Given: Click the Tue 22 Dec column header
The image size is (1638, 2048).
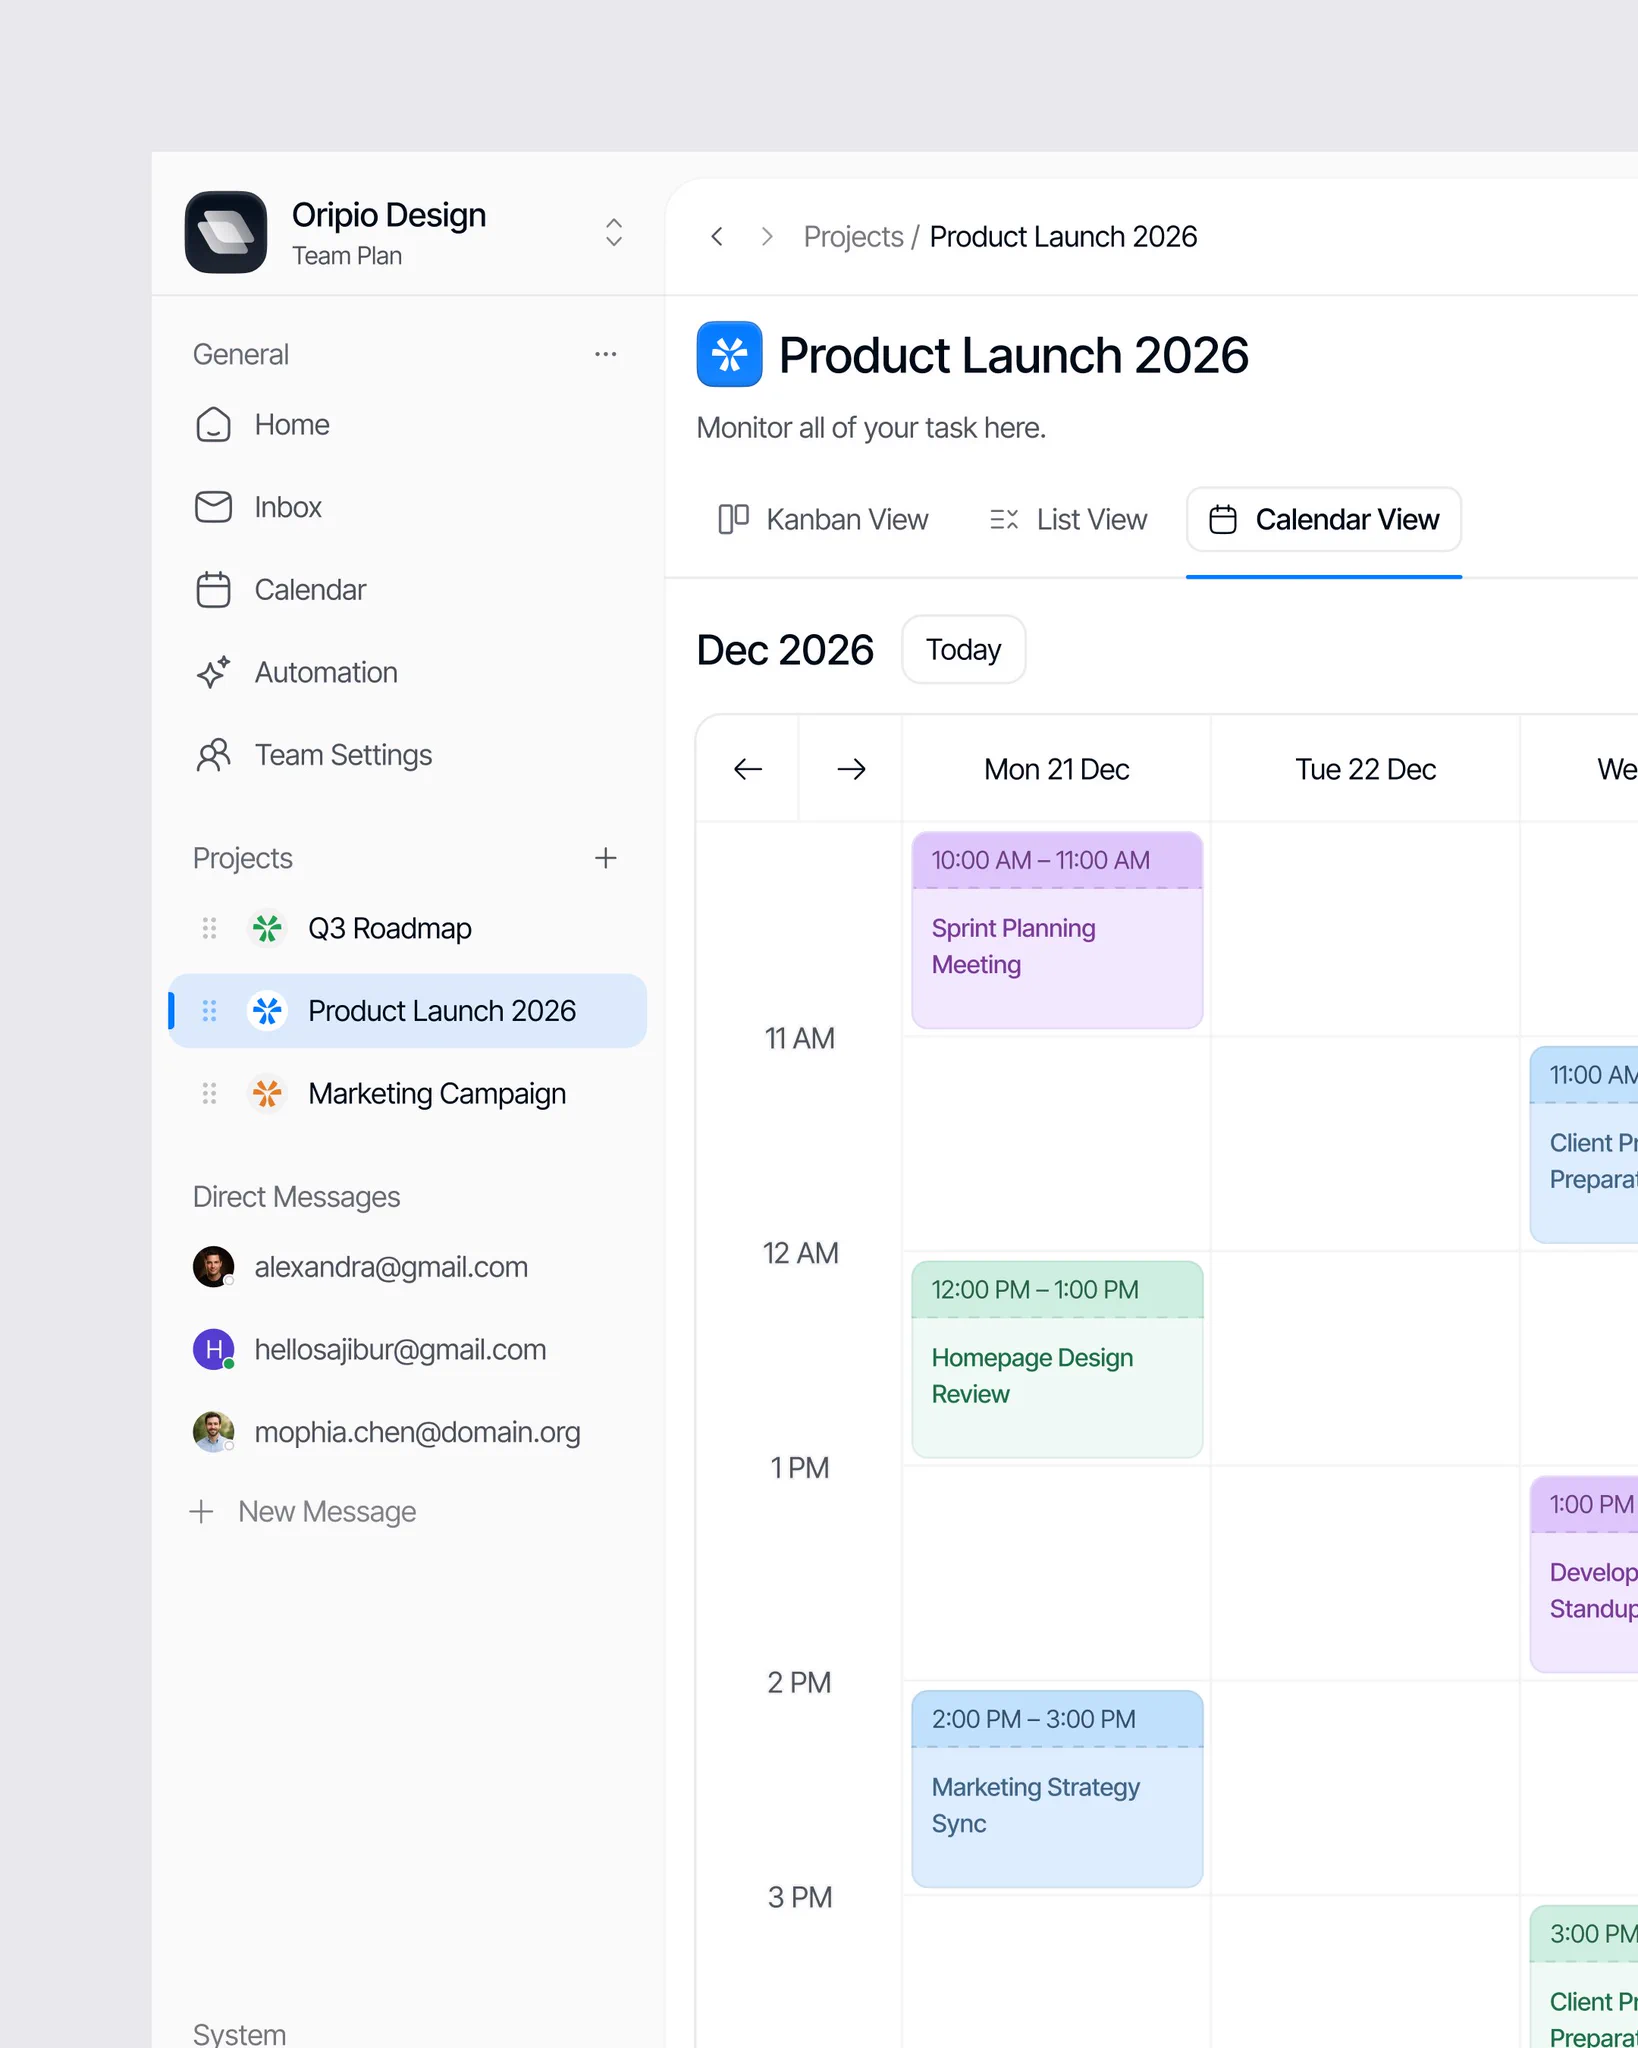Looking at the screenshot, I should pos(1366,769).
